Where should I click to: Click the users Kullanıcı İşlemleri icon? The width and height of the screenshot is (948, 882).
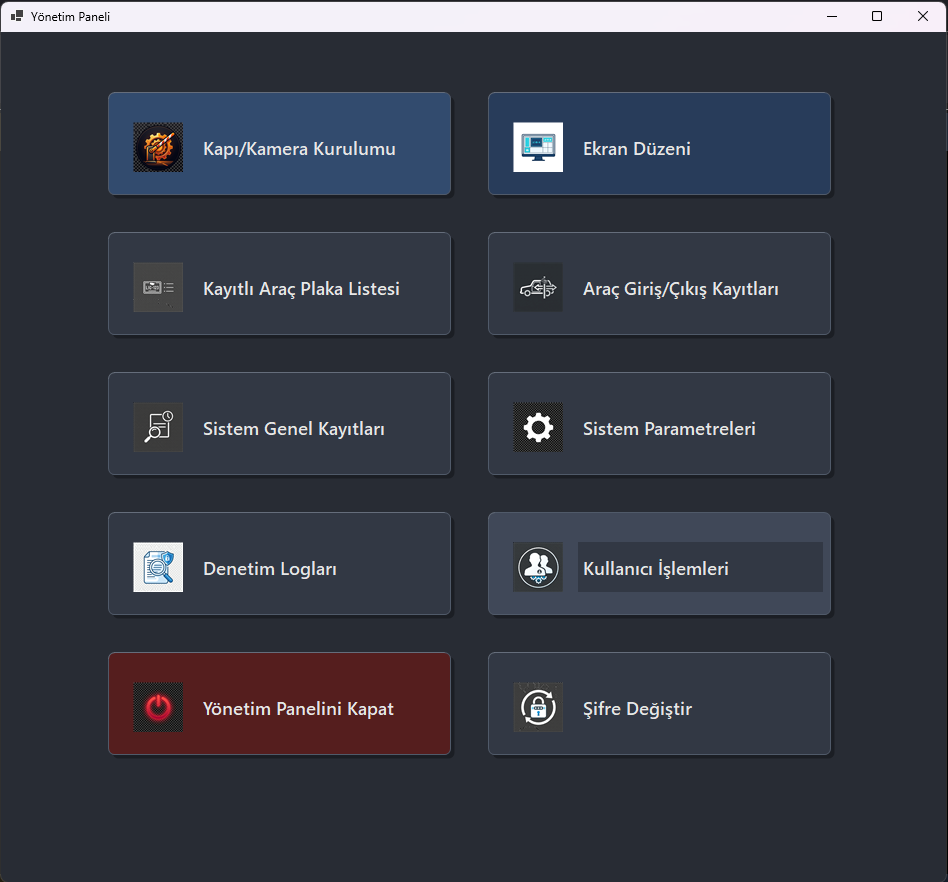tap(538, 567)
